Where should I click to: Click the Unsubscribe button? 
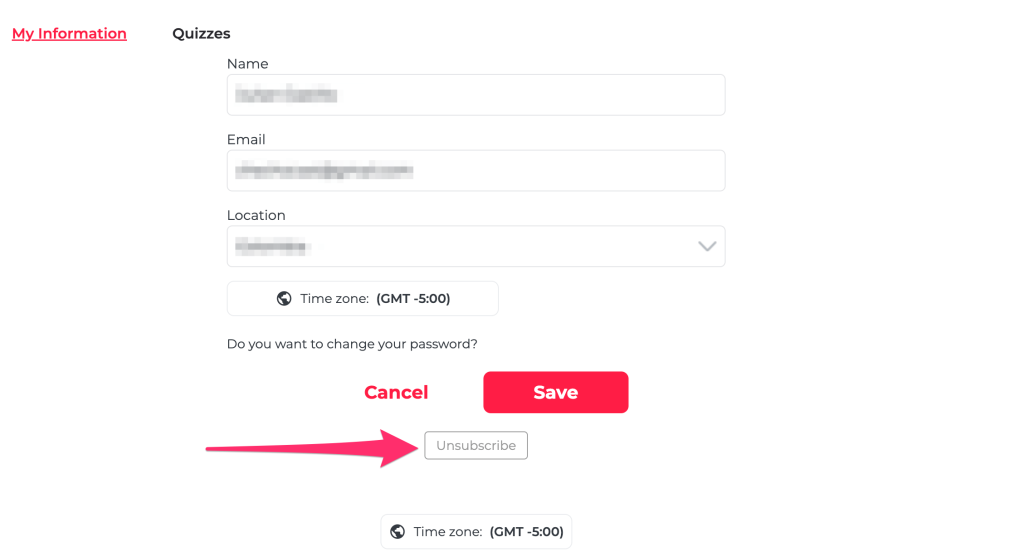click(476, 446)
